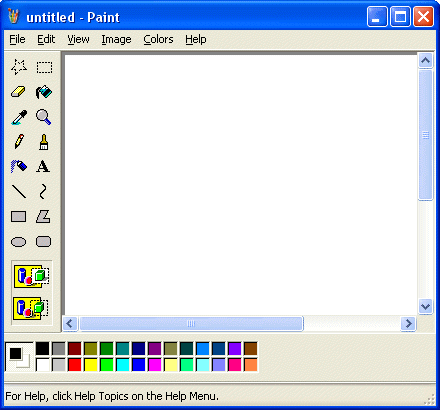The height and width of the screenshot is (410, 440).
Task: Enable opaque selection mode option
Action: (x=32, y=276)
